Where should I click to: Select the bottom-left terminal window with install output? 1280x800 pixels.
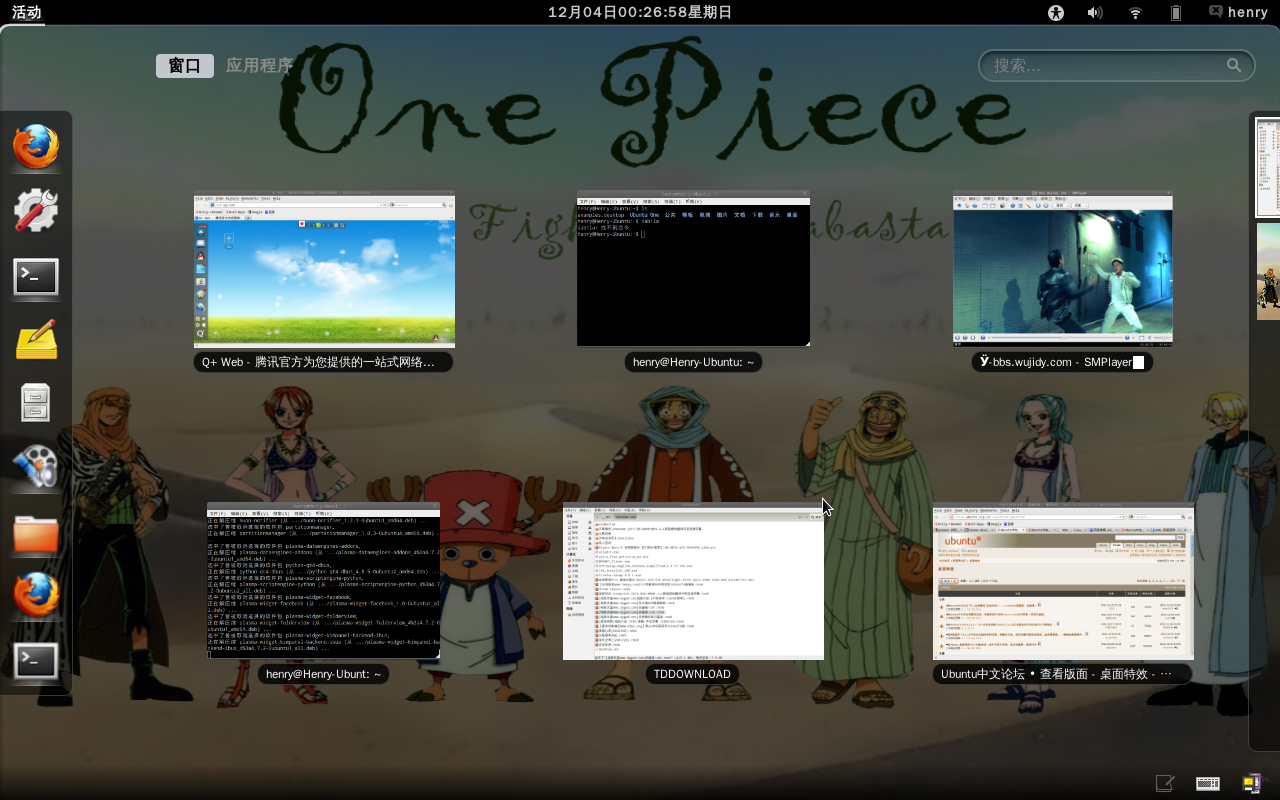(323, 581)
